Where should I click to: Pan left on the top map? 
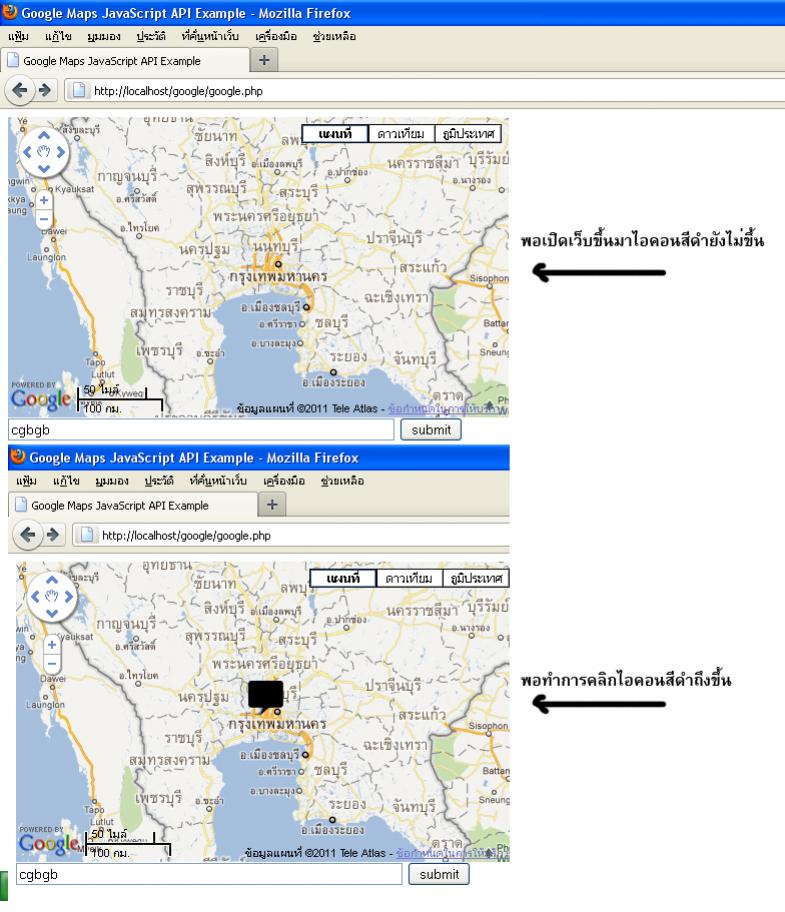click(x=27, y=152)
